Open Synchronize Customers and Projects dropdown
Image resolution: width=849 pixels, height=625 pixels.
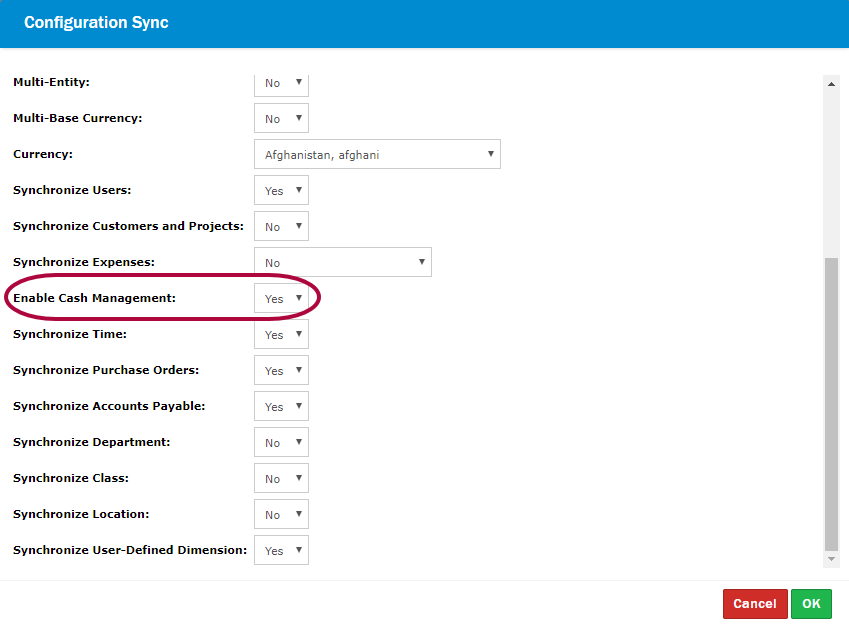click(x=281, y=227)
